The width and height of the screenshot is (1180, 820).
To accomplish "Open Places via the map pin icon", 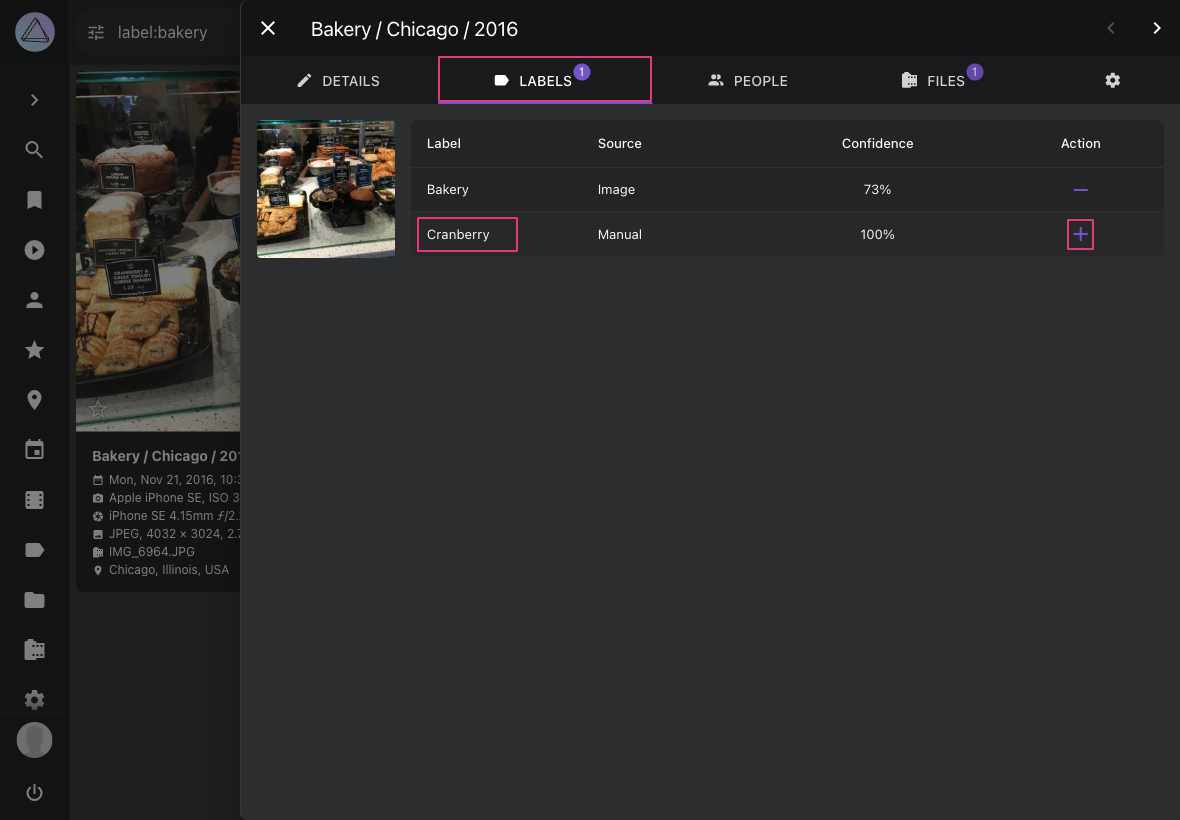I will 34,399.
